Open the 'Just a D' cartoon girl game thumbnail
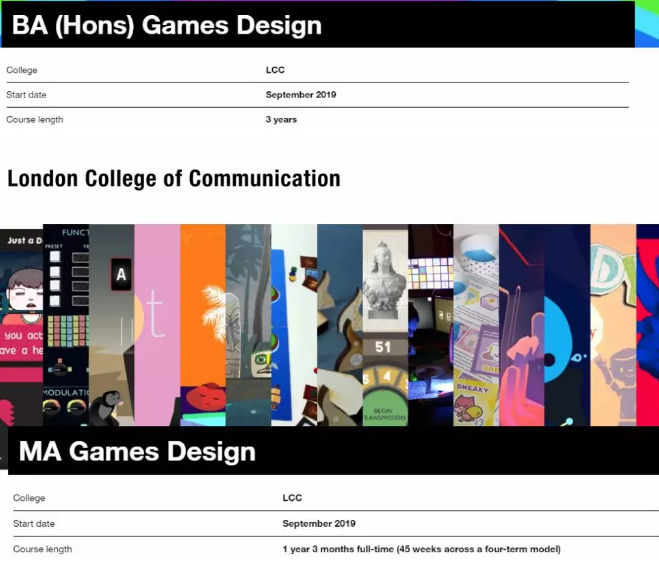The image size is (659, 562). coord(21,328)
